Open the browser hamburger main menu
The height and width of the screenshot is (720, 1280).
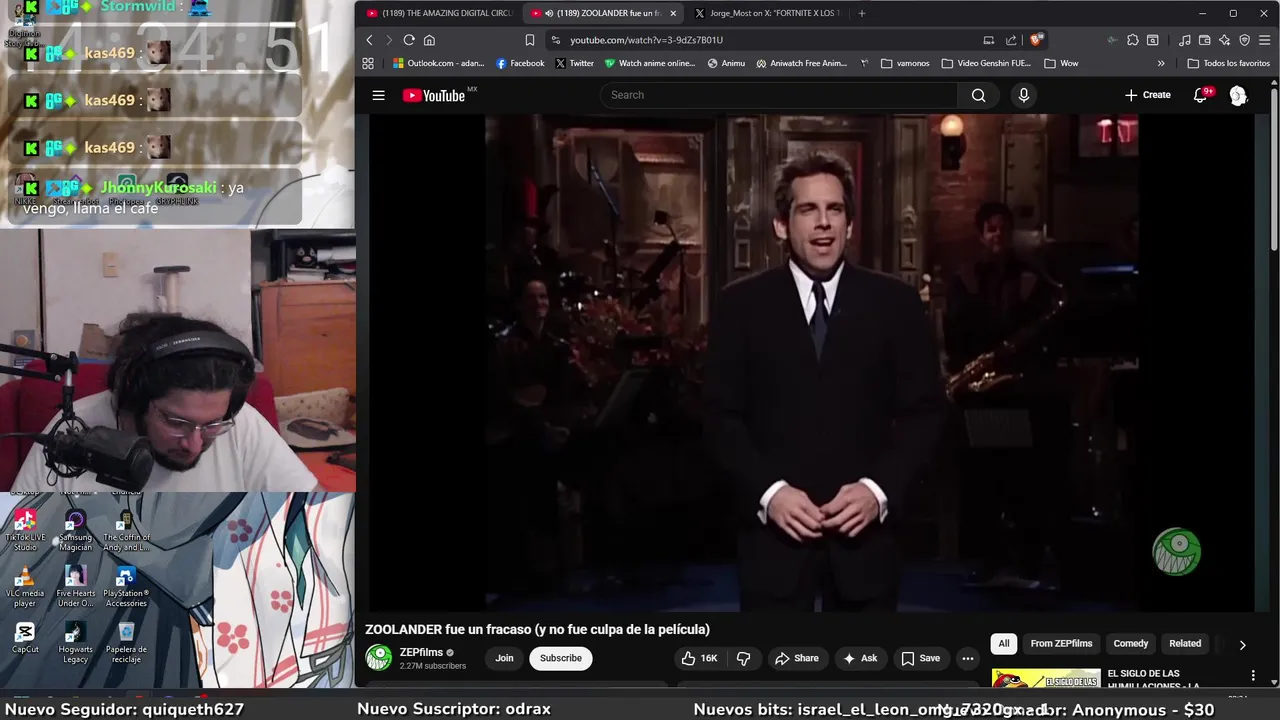coord(1265,40)
